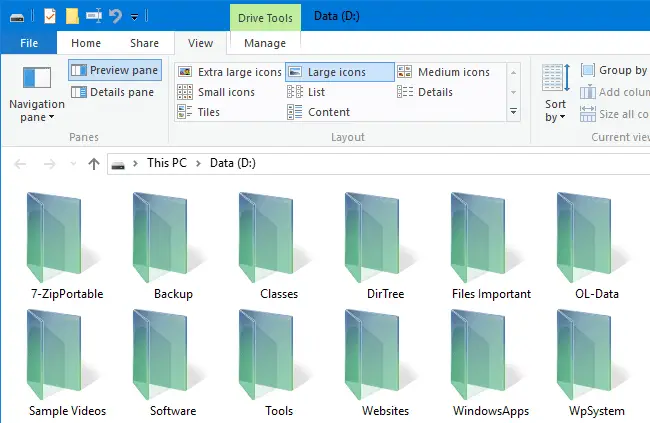Toggle the Details pane
Image resolution: width=650 pixels, height=423 pixels.
click(113, 92)
